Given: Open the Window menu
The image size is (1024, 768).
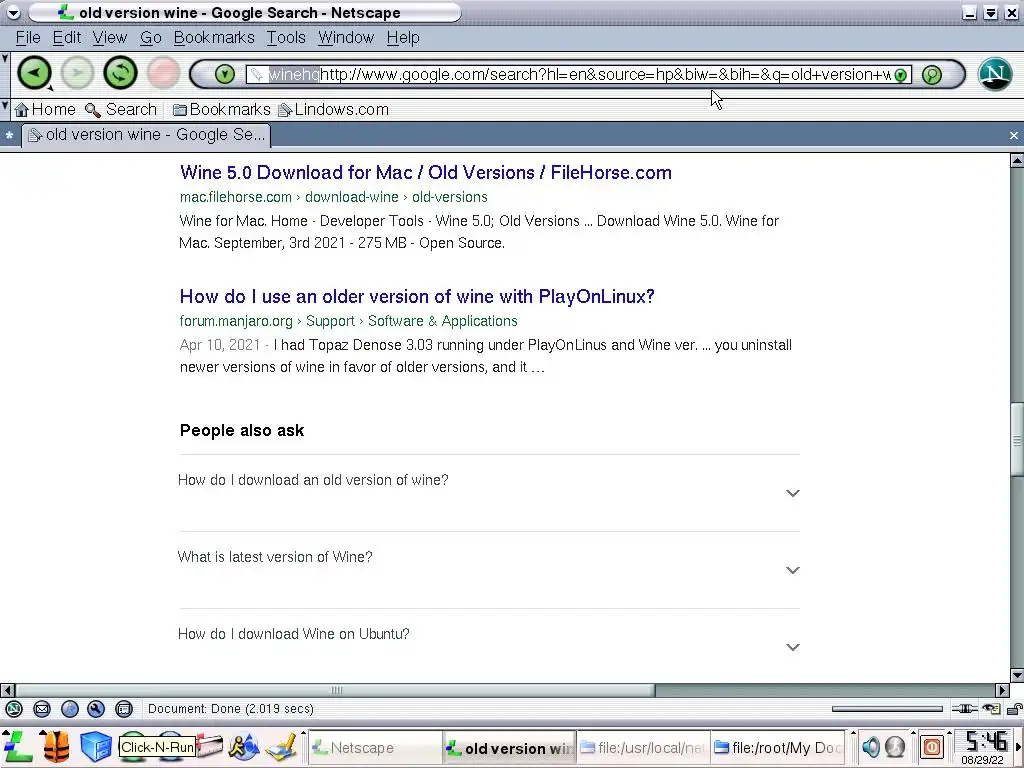Looking at the screenshot, I should pos(346,38).
